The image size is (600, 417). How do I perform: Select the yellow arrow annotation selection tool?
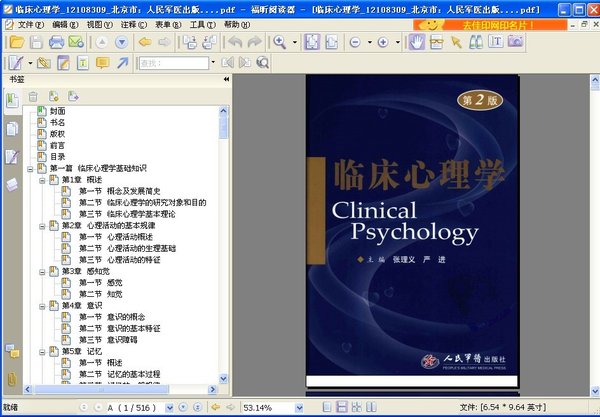click(456, 42)
